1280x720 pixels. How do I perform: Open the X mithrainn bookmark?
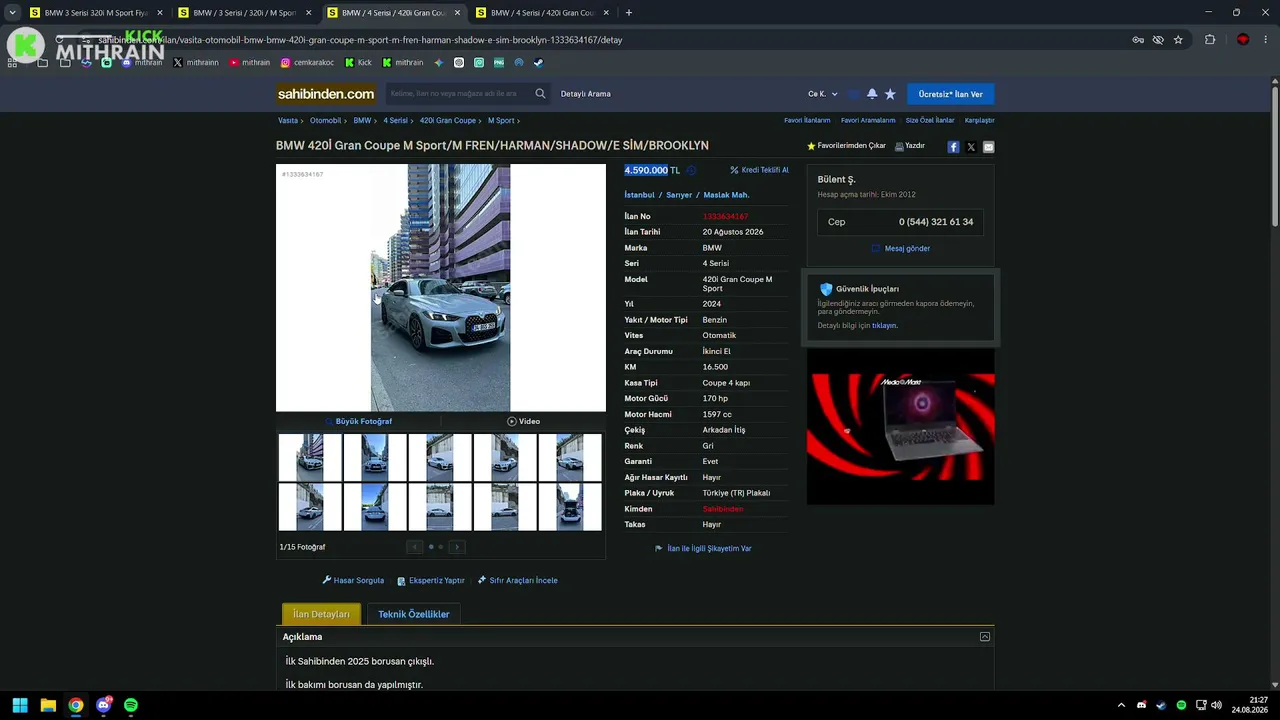(x=195, y=62)
